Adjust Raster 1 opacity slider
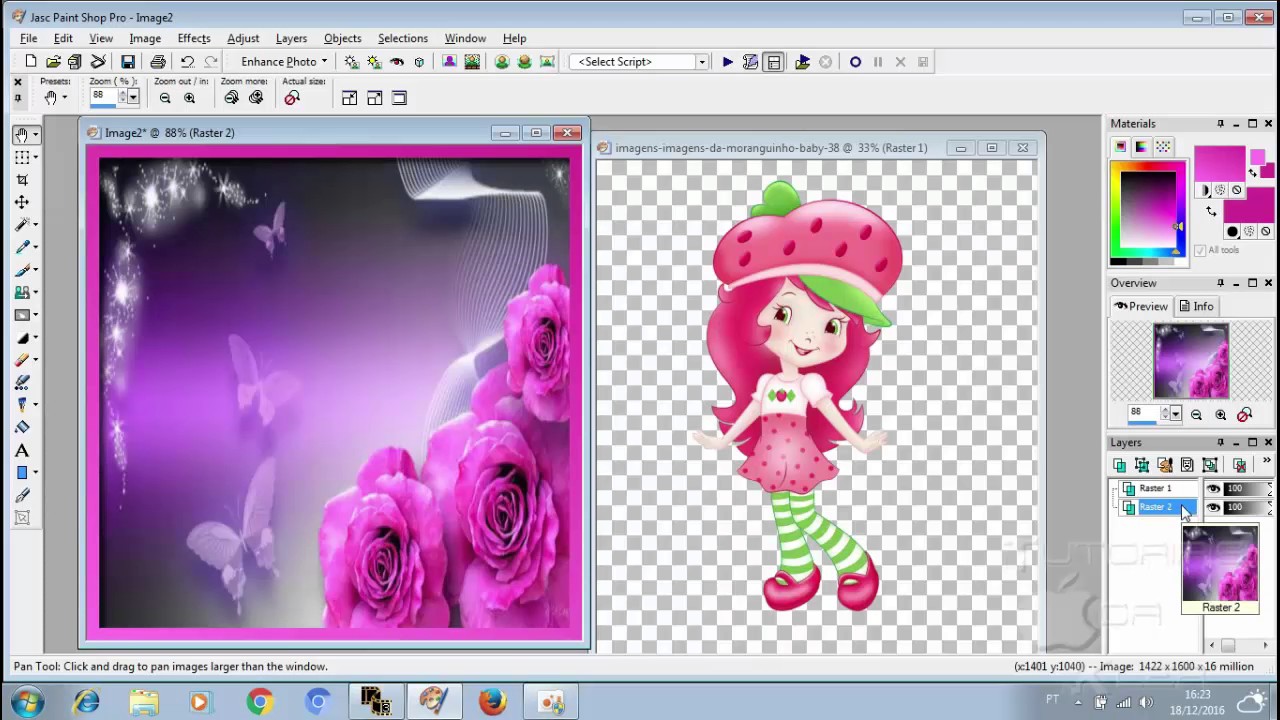The height and width of the screenshot is (720, 1280). tap(1244, 489)
